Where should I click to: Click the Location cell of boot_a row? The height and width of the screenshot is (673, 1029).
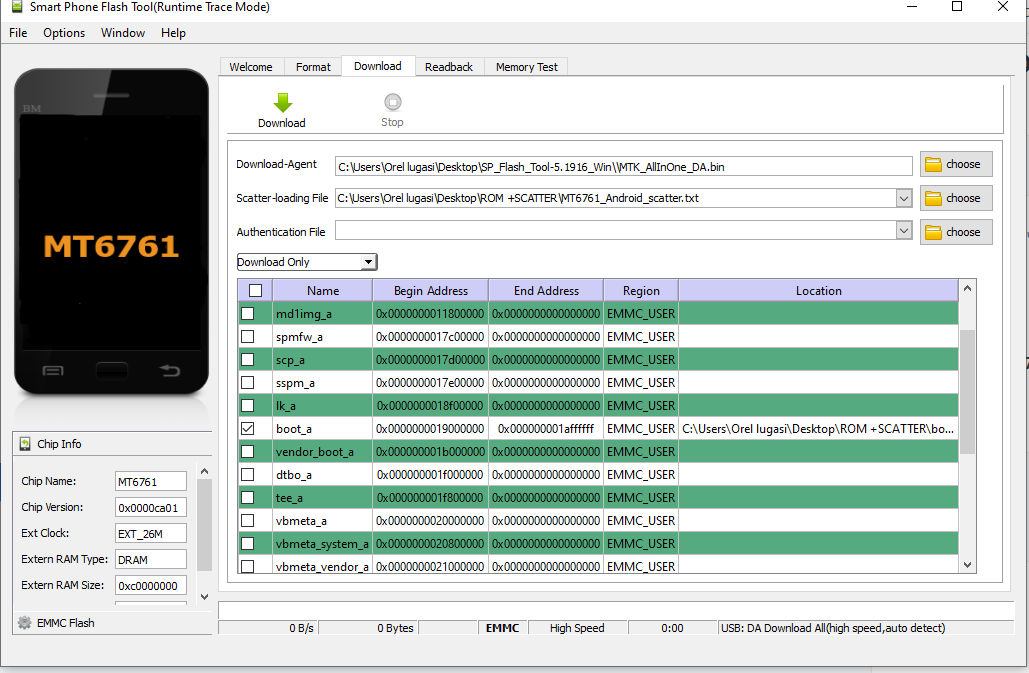point(817,429)
